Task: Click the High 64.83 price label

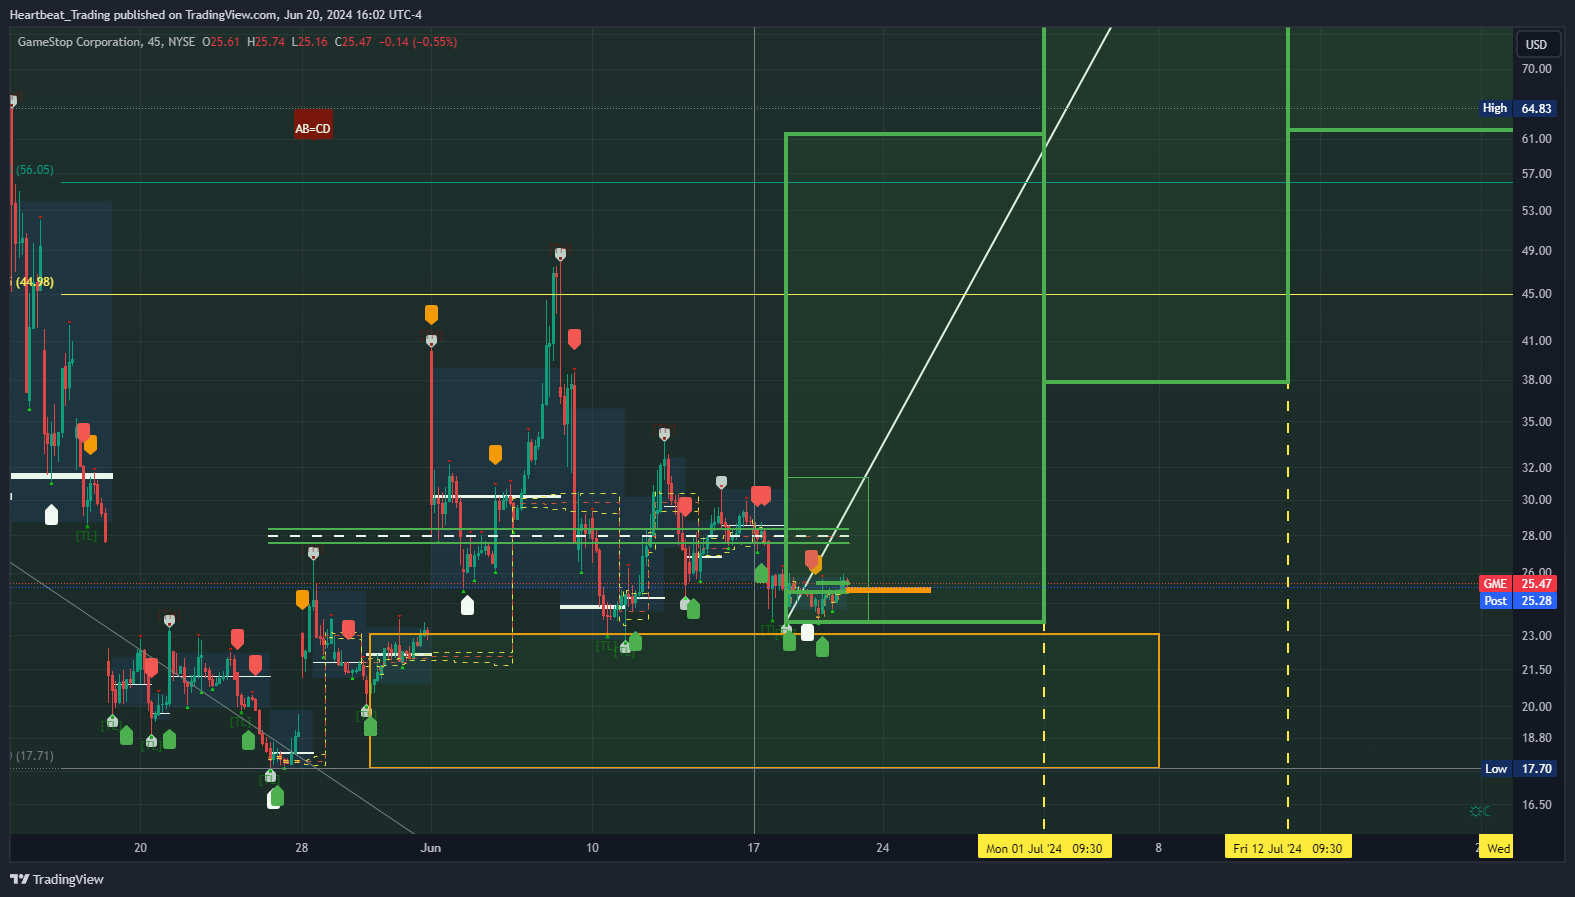Action: (1518, 108)
